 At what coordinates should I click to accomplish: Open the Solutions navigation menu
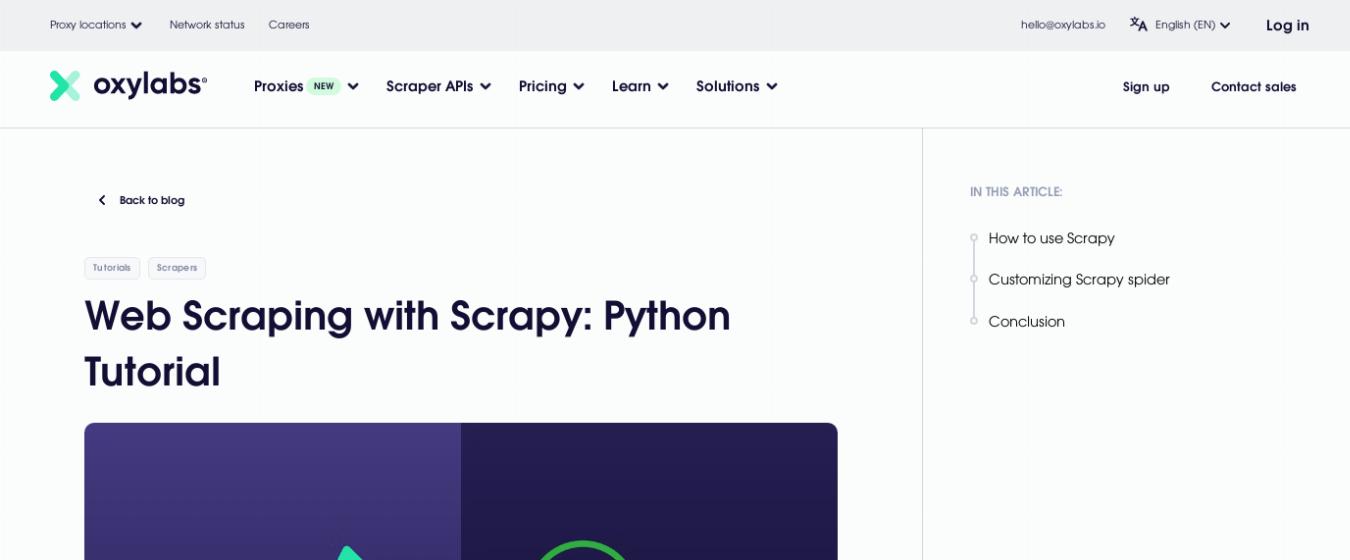click(736, 86)
